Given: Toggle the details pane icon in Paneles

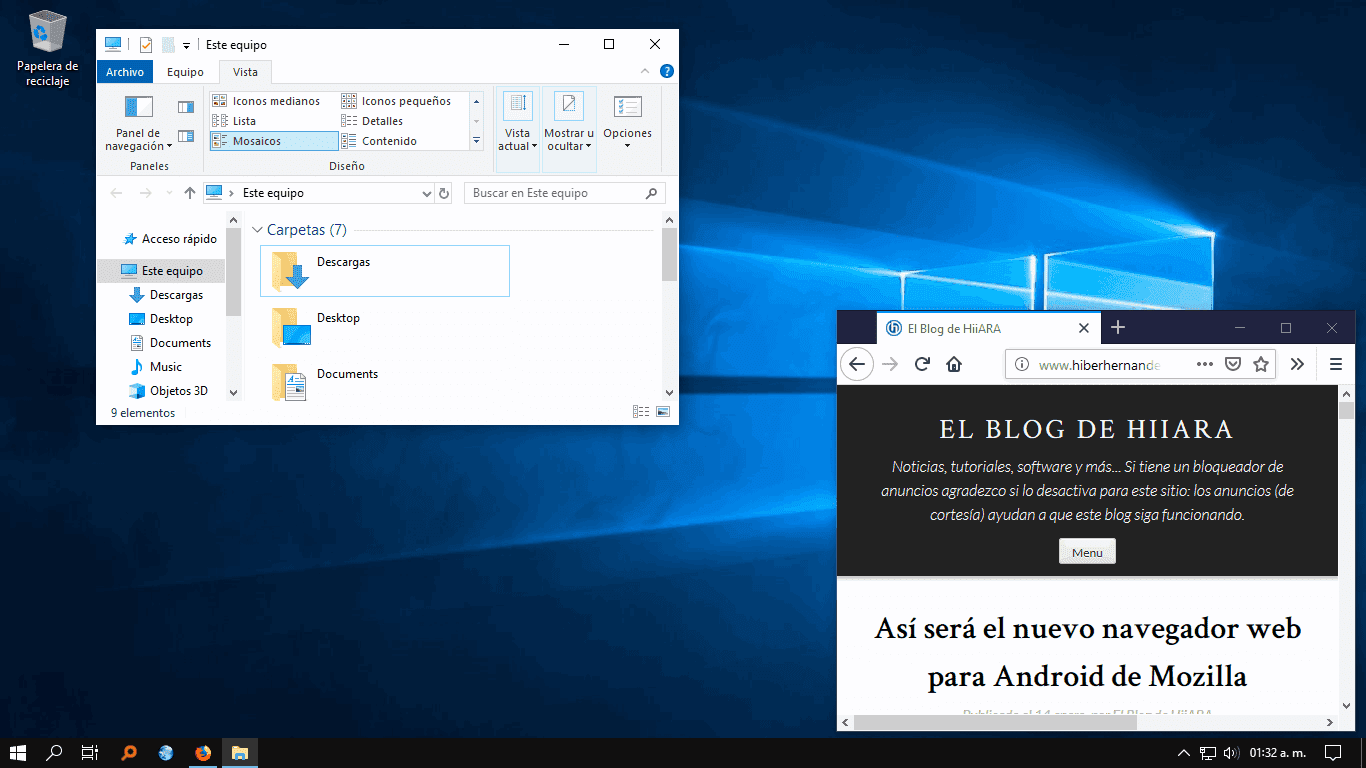Looking at the screenshot, I should click(x=186, y=136).
